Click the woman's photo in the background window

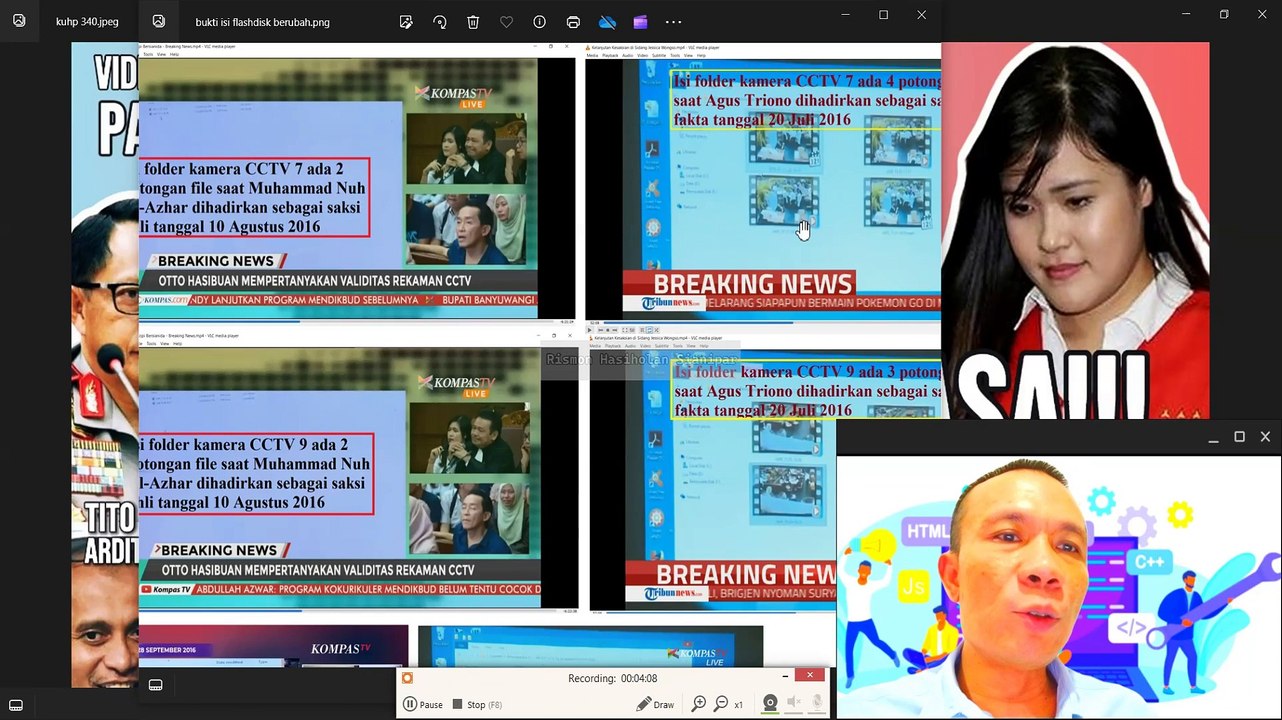click(x=1075, y=230)
